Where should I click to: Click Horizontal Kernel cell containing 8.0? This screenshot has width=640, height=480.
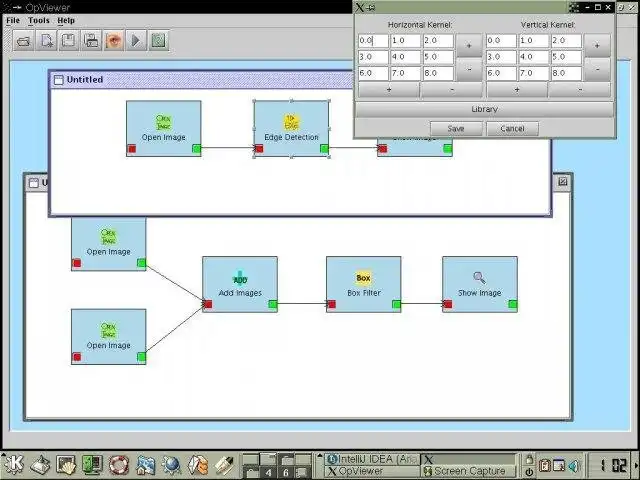click(x=438, y=73)
